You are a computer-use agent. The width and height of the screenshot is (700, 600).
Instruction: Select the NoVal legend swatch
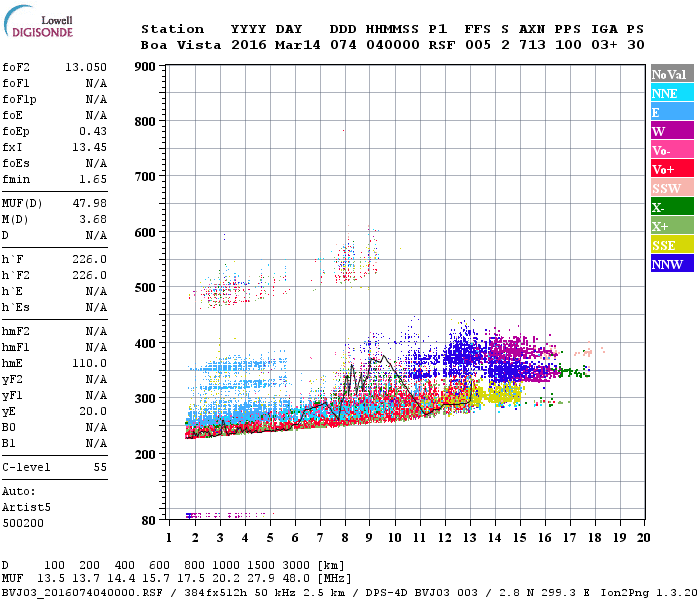coord(672,74)
